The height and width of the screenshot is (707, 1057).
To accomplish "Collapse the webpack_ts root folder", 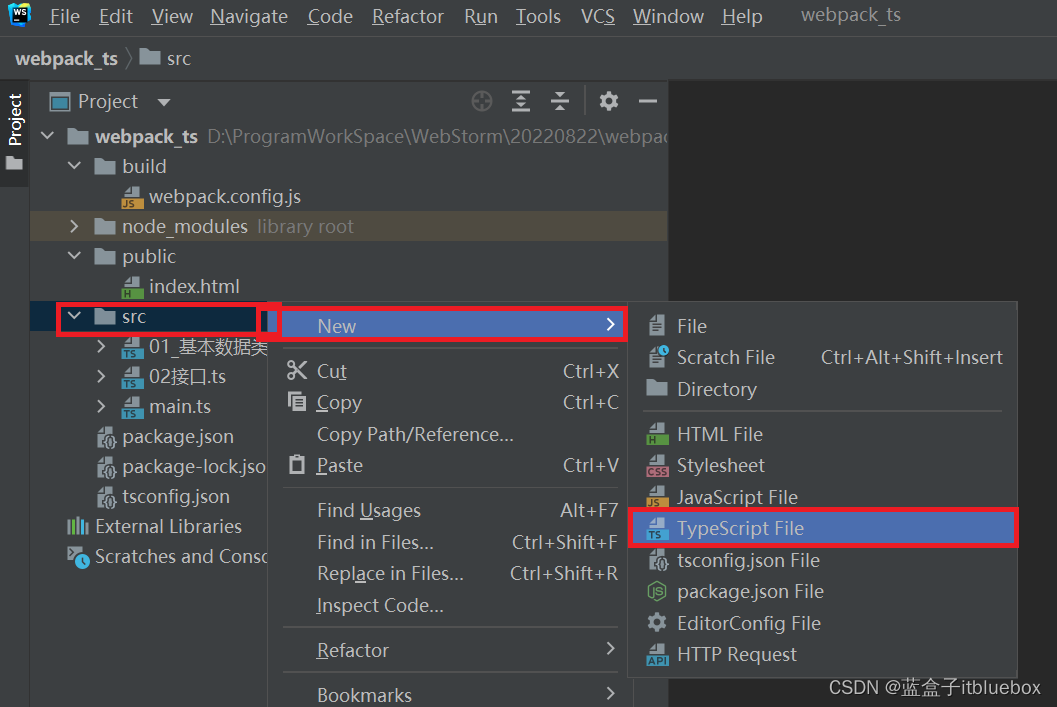I will pos(47,136).
